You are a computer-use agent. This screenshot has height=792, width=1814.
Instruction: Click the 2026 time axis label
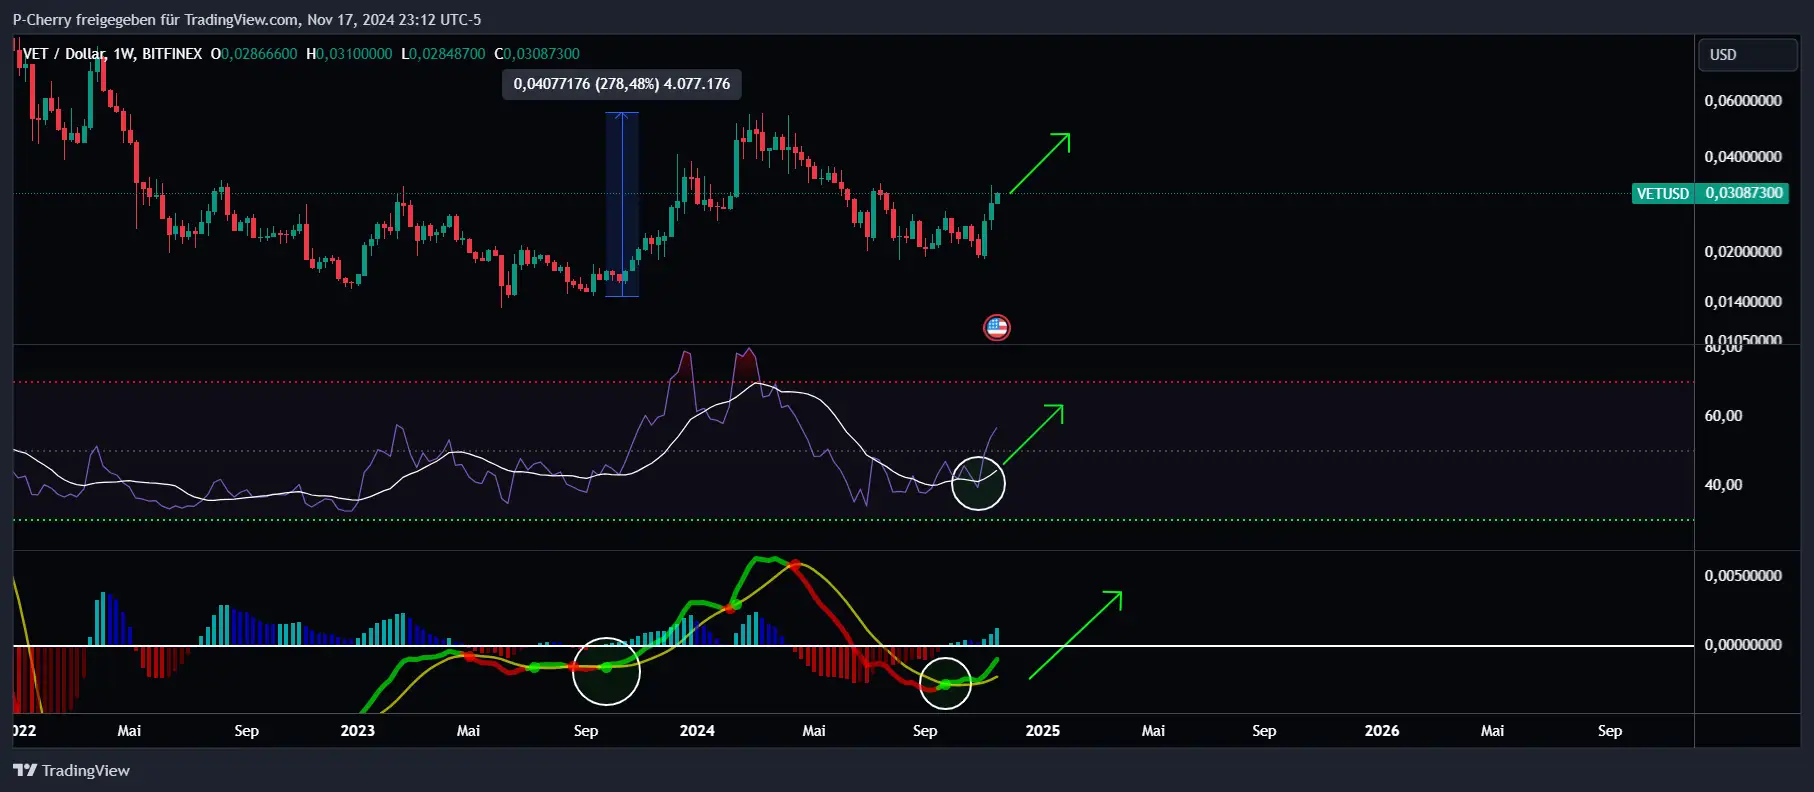1382,731
